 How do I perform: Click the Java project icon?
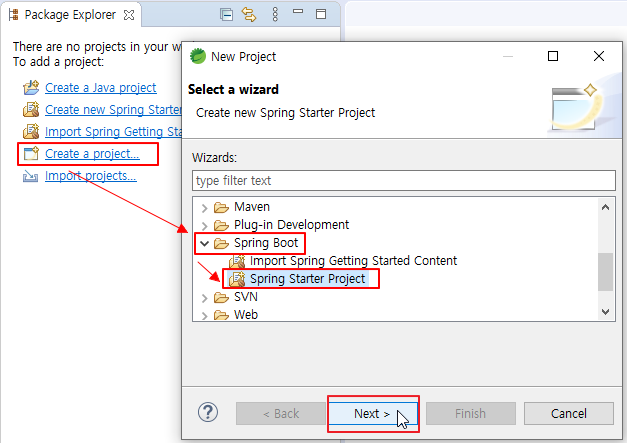[x=31, y=87]
